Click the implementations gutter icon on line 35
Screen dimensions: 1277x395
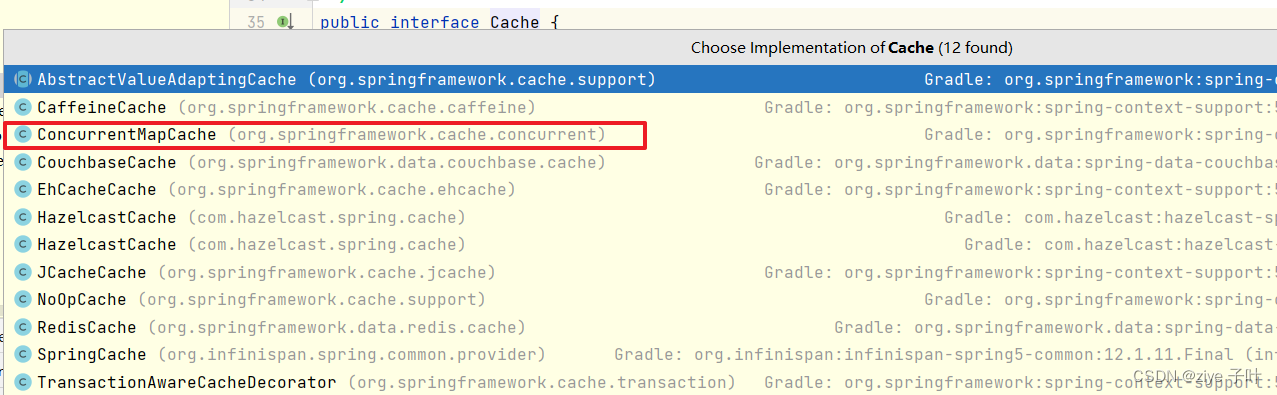(x=285, y=22)
